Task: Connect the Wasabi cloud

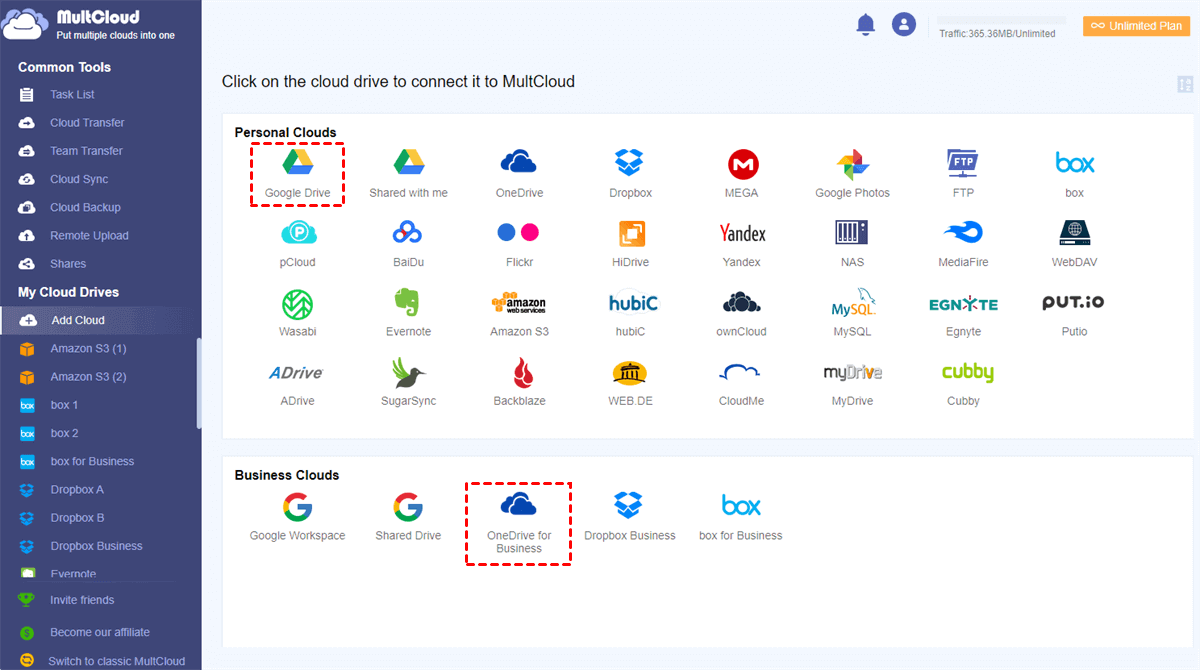Action: [298, 312]
